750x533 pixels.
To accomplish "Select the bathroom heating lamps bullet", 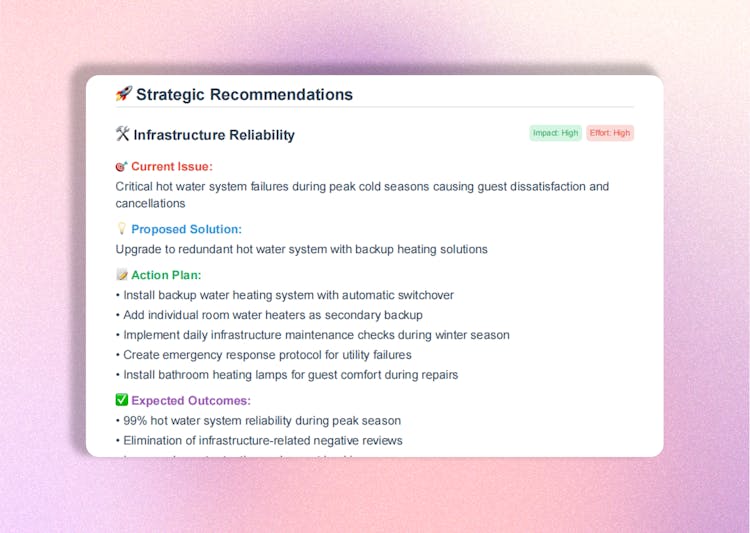I will (x=290, y=375).
